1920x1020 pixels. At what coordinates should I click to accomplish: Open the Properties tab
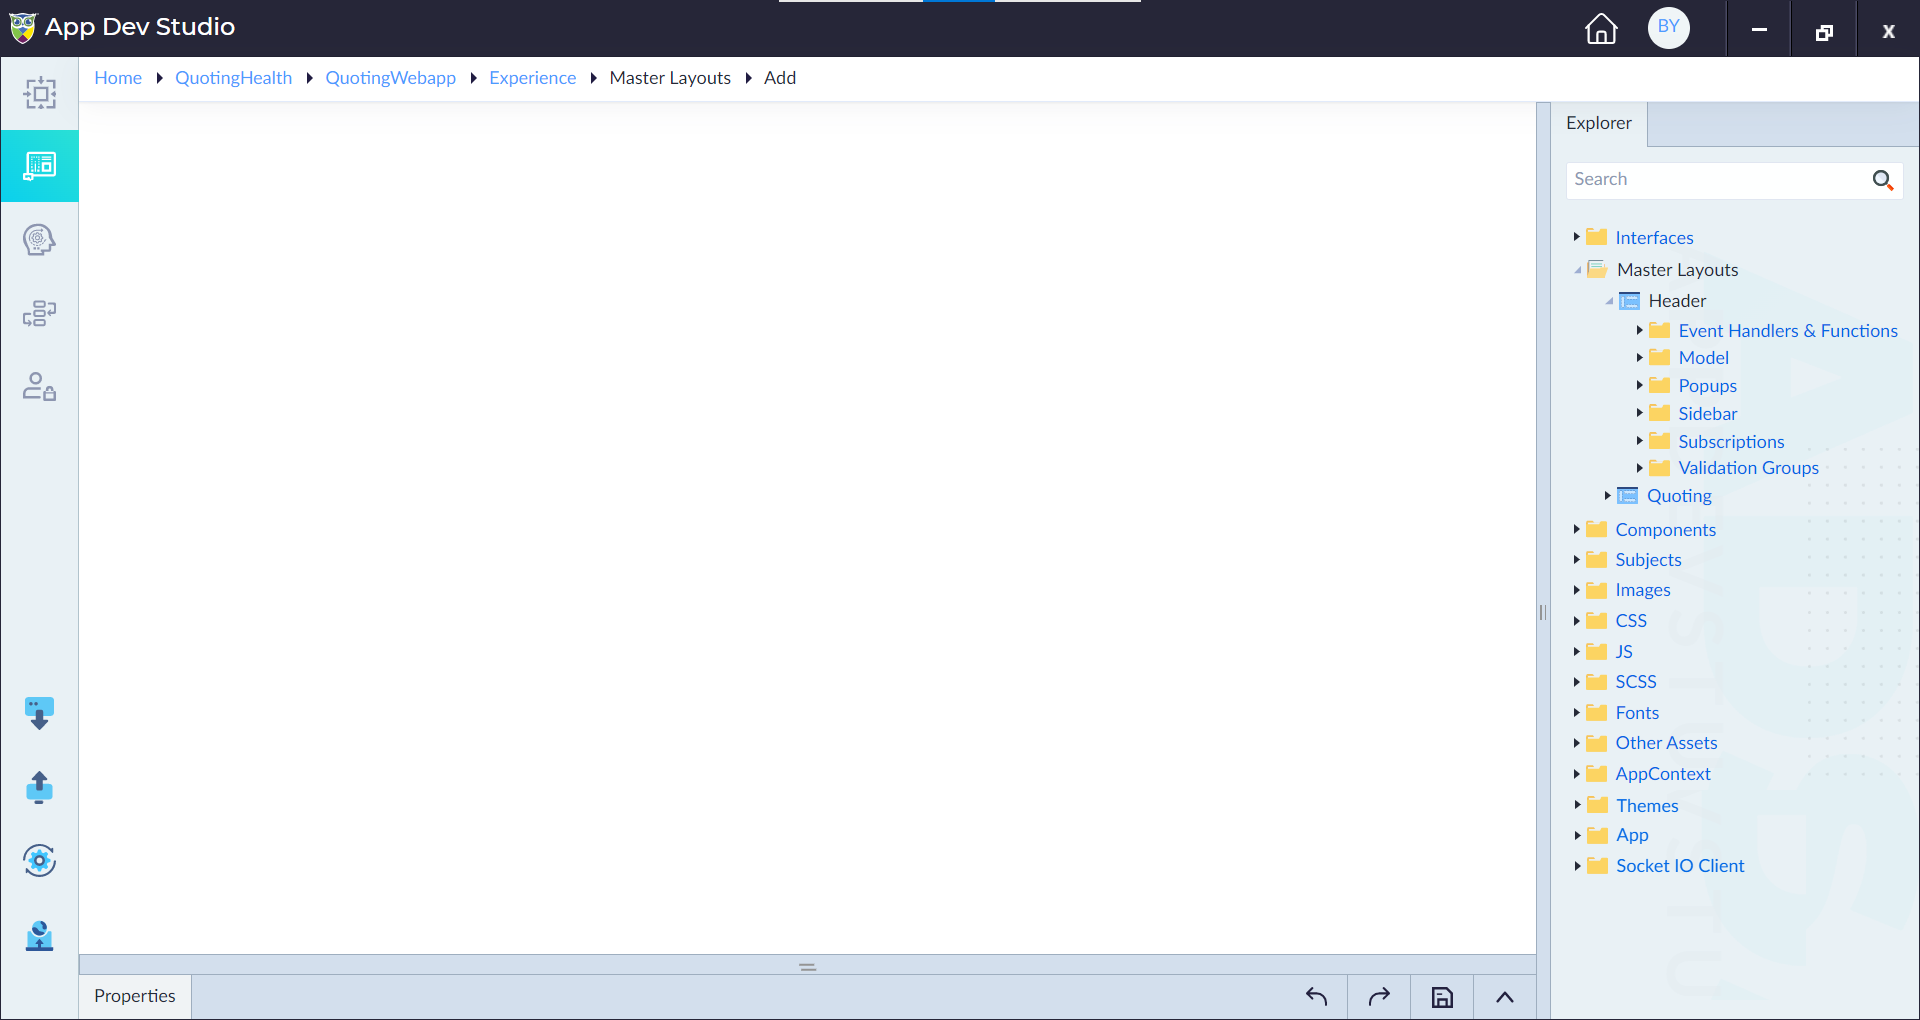click(135, 996)
